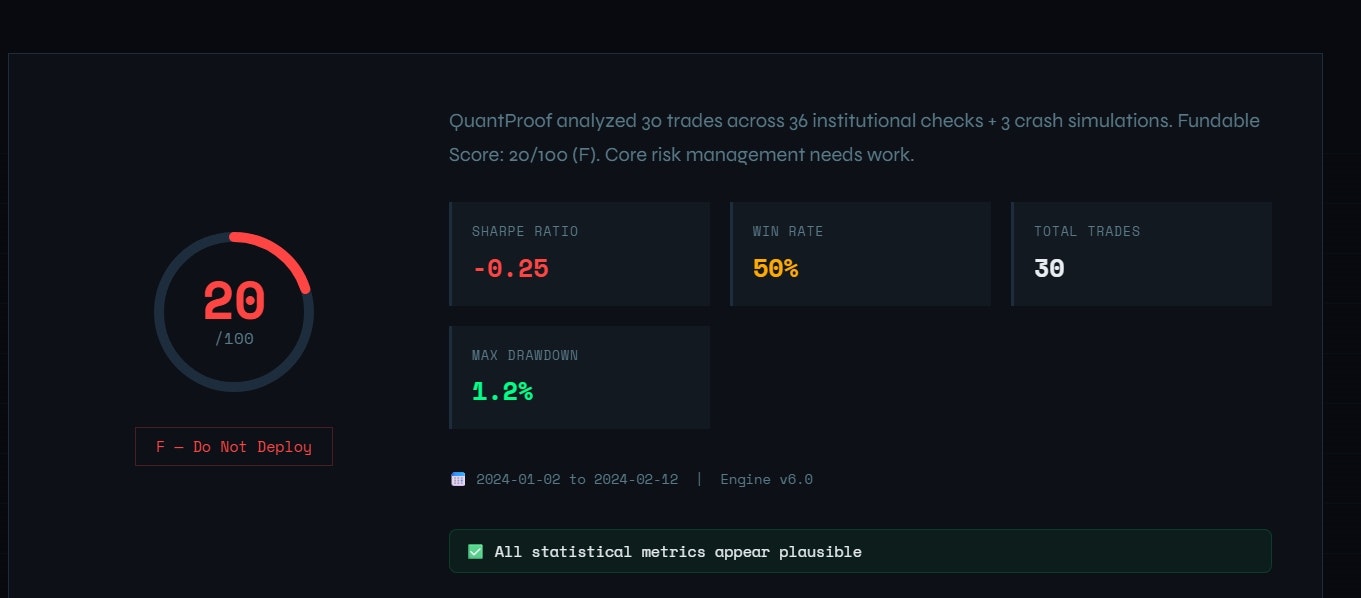The image size is (1361, 598).
Task: Open the statistical metrics plausibility banner
Action: [860, 551]
